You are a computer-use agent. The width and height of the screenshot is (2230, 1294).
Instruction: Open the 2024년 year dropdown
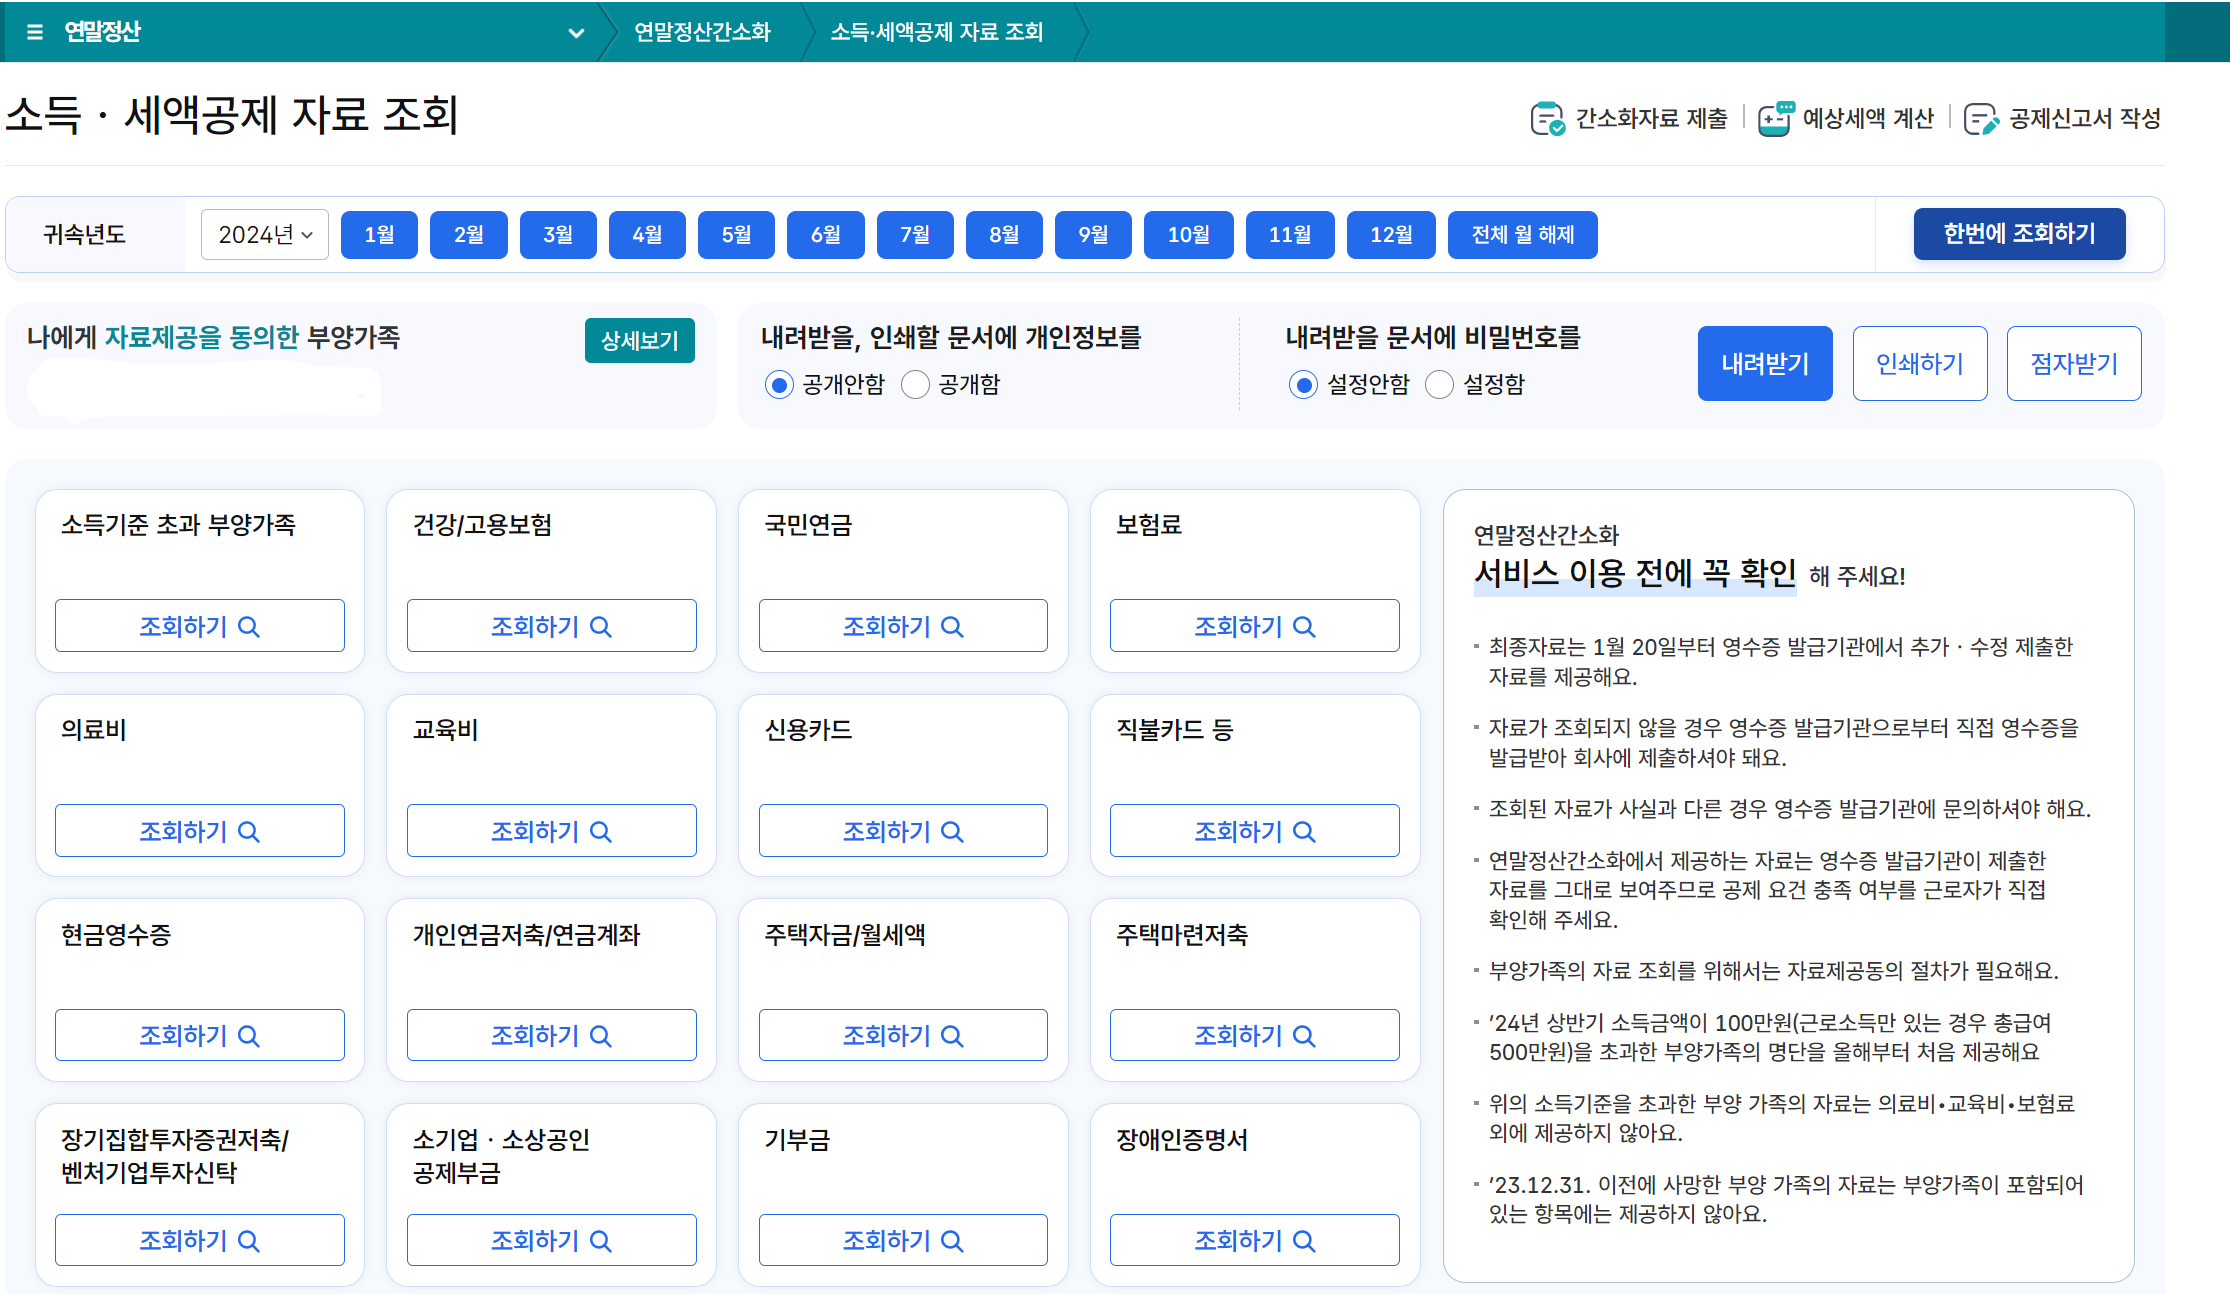coord(265,235)
